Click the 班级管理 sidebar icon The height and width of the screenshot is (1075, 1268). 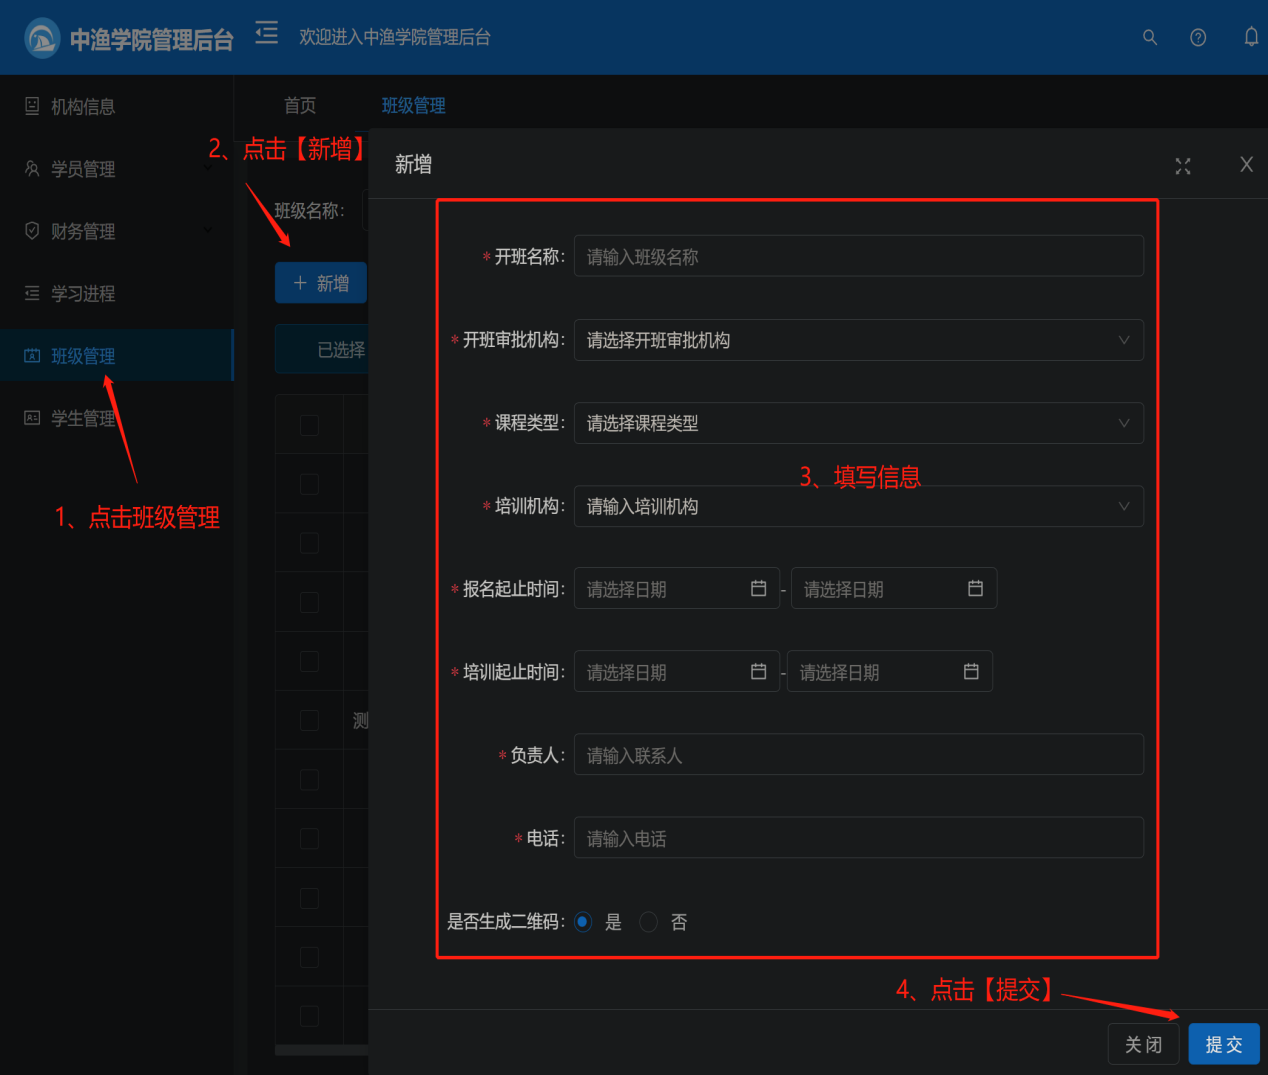(x=32, y=356)
